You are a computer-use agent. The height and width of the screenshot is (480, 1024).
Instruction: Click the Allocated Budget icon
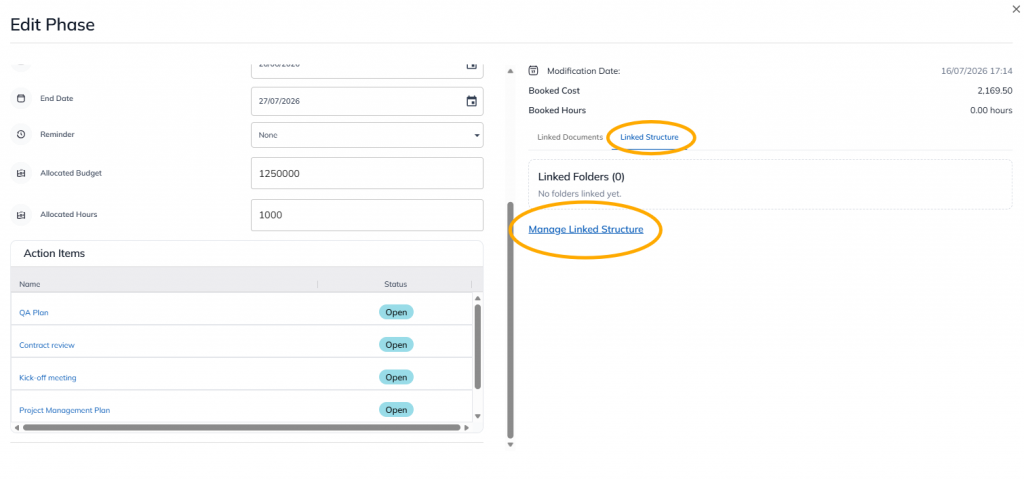(x=21, y=174)
